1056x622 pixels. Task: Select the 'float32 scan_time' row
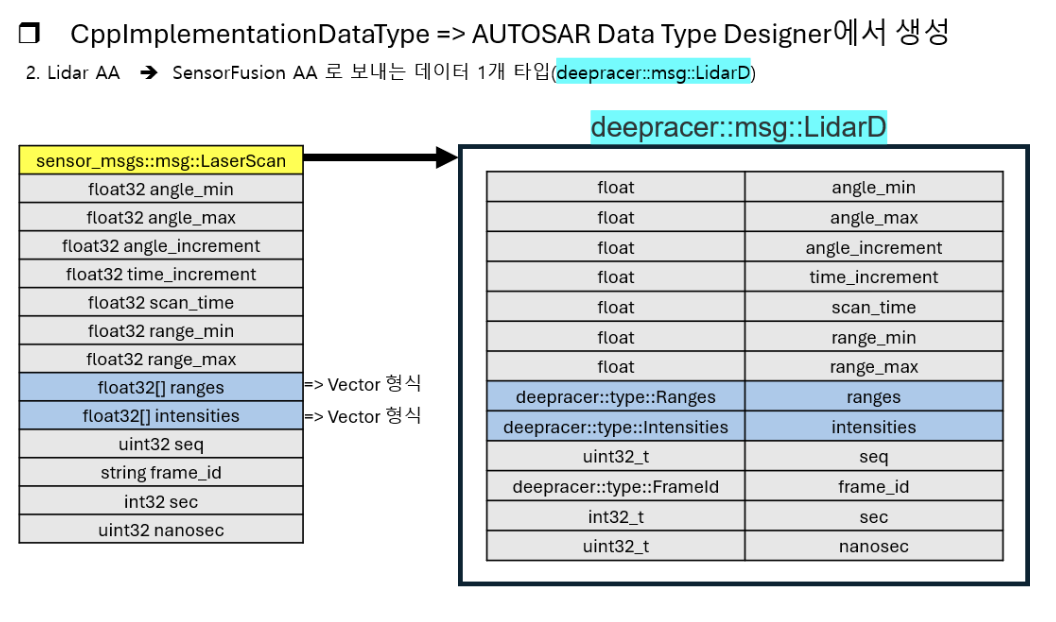click(x=161, y=302)
